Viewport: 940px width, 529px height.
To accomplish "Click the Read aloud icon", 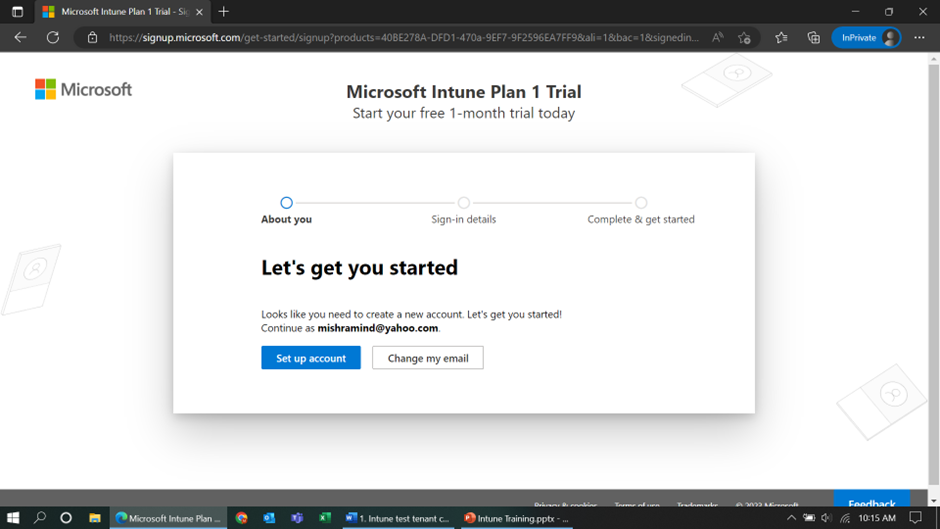I will (x=718, y=37).
